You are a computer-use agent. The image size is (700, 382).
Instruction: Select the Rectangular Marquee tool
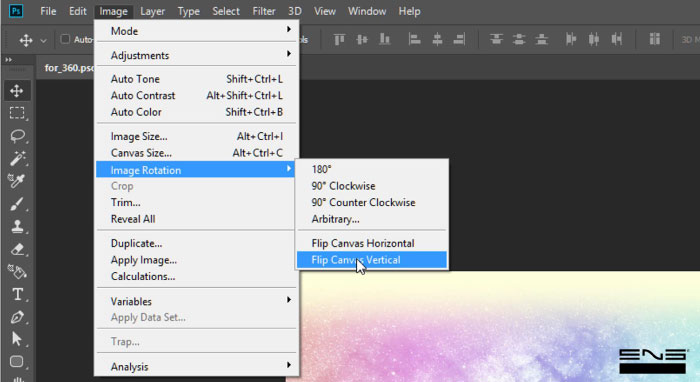click(x=17, y=113)
